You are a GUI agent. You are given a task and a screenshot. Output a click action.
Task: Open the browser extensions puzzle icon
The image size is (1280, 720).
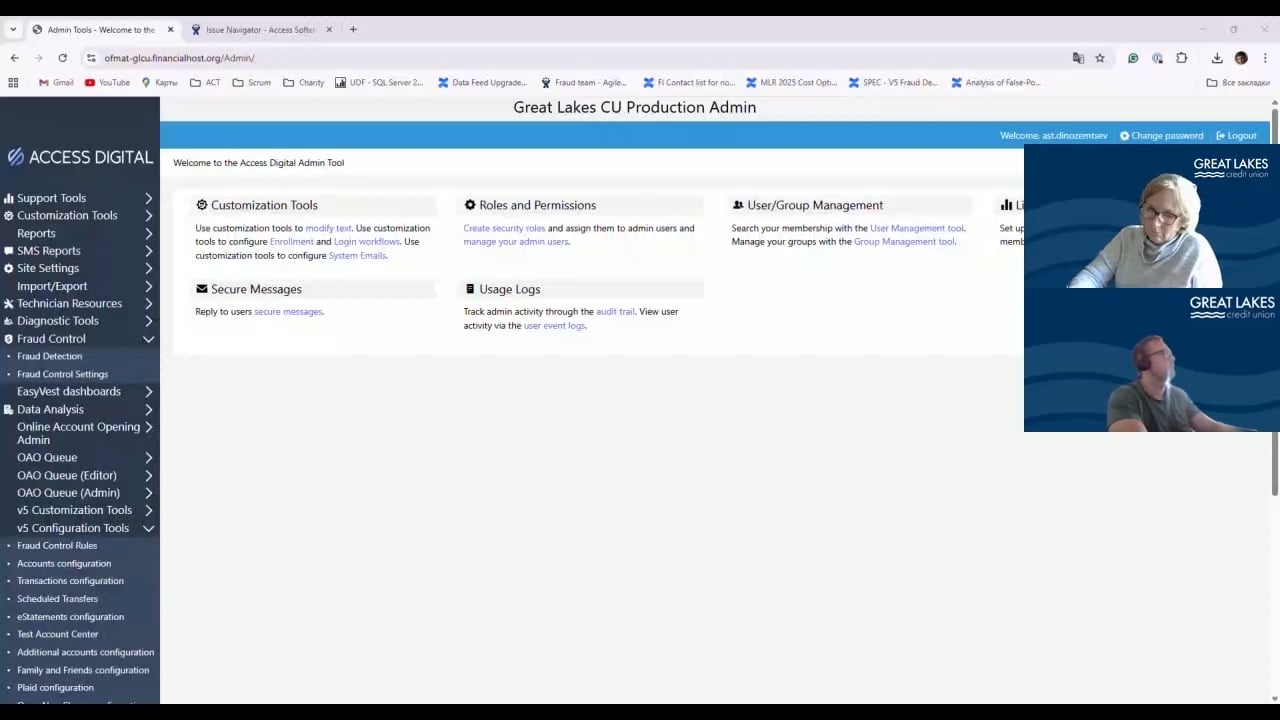pos(1181,58)
